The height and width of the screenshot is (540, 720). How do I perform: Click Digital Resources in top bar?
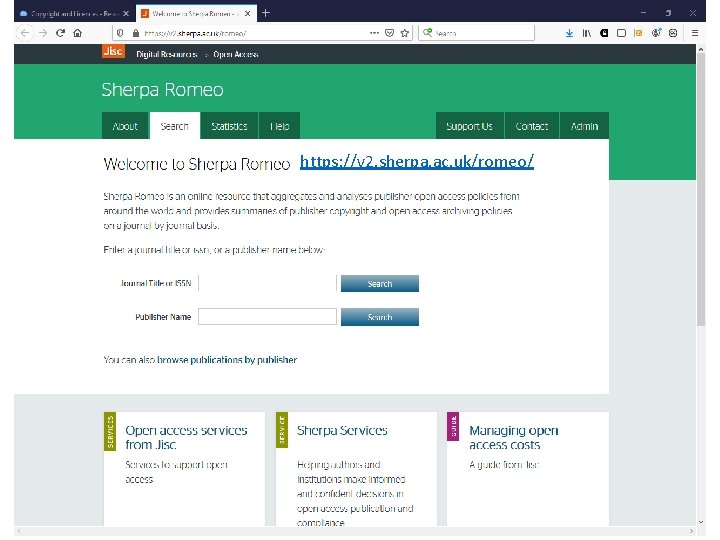[x=167, y=54]
